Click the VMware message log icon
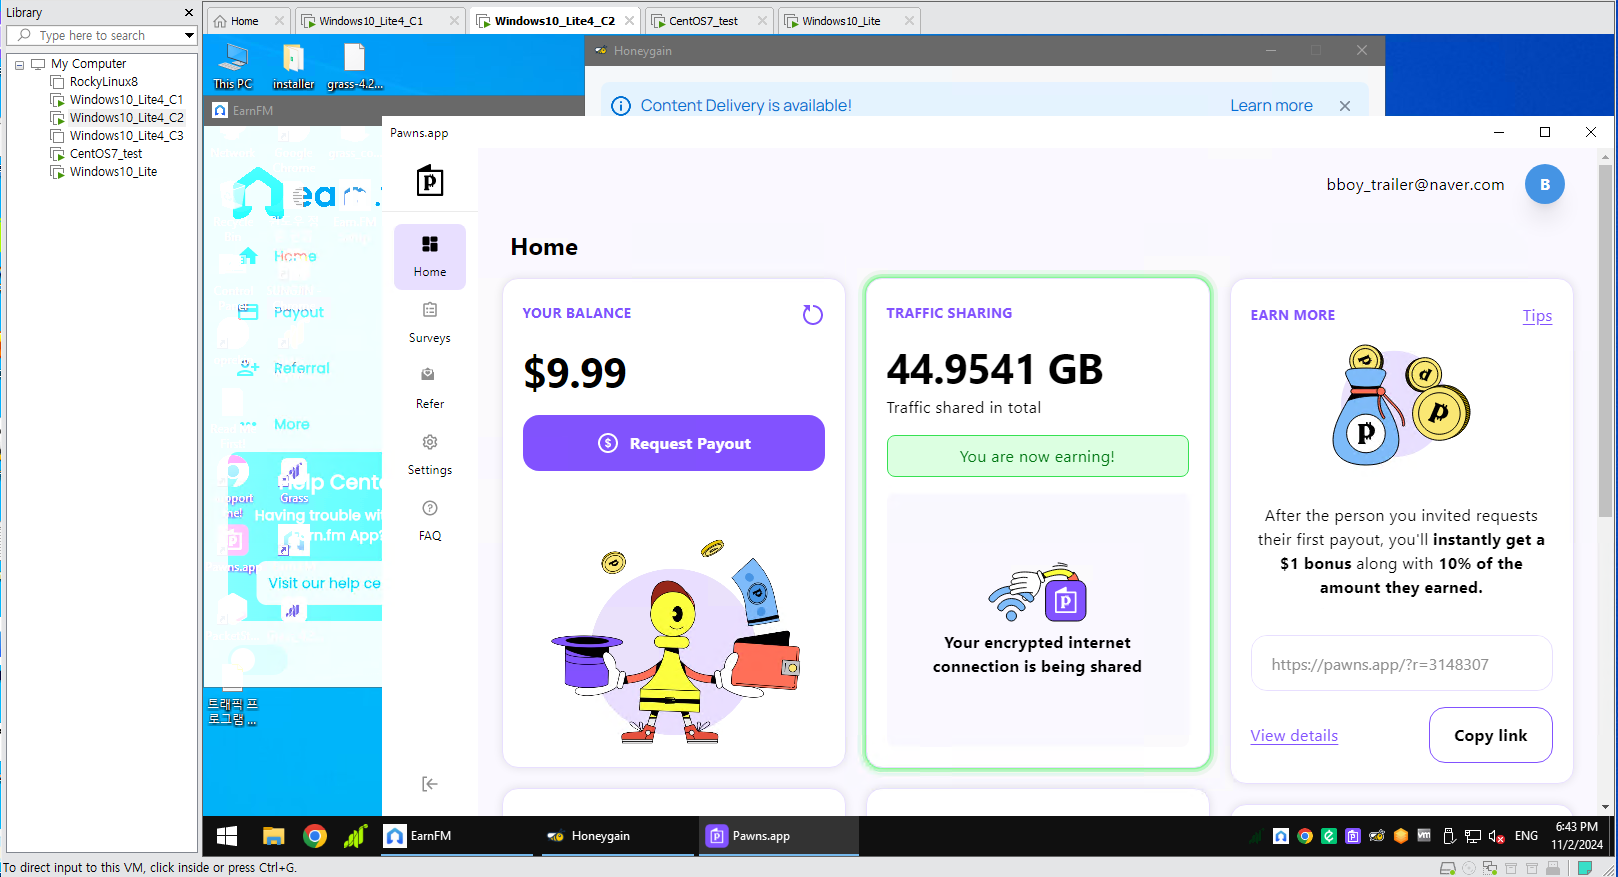The width and height of the screenshot is (1618, 877). [1585, 868]
